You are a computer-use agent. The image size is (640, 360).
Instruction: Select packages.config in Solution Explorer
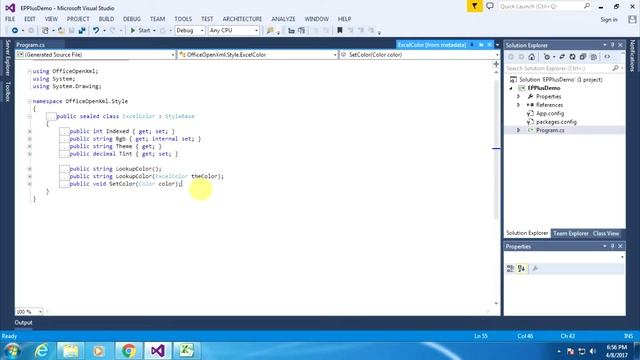pyautogui.click(x=556, y=122)
